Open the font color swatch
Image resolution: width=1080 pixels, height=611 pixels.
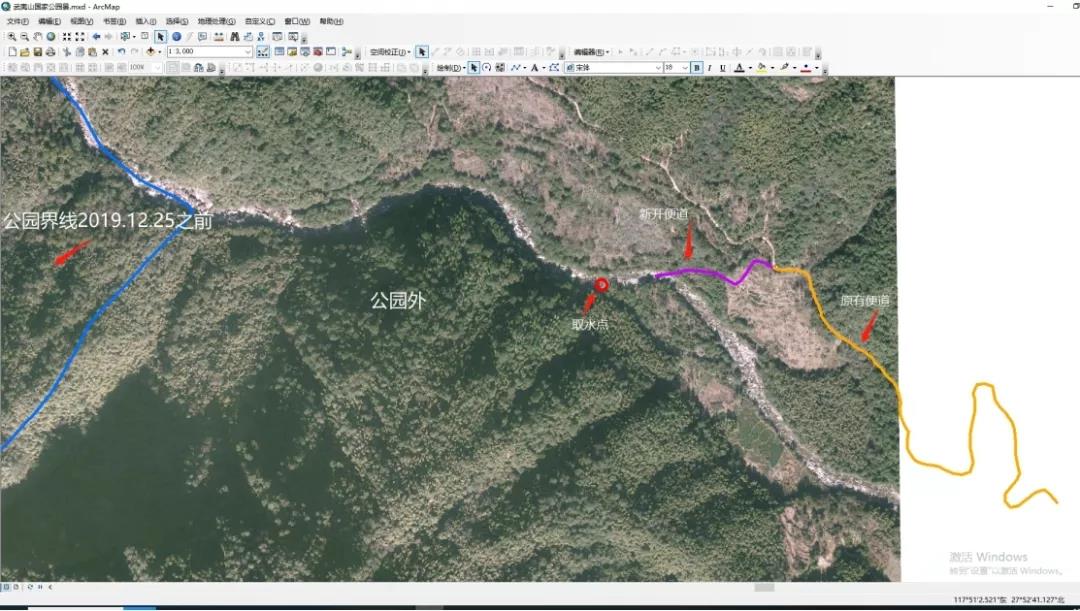coord(739,68)
